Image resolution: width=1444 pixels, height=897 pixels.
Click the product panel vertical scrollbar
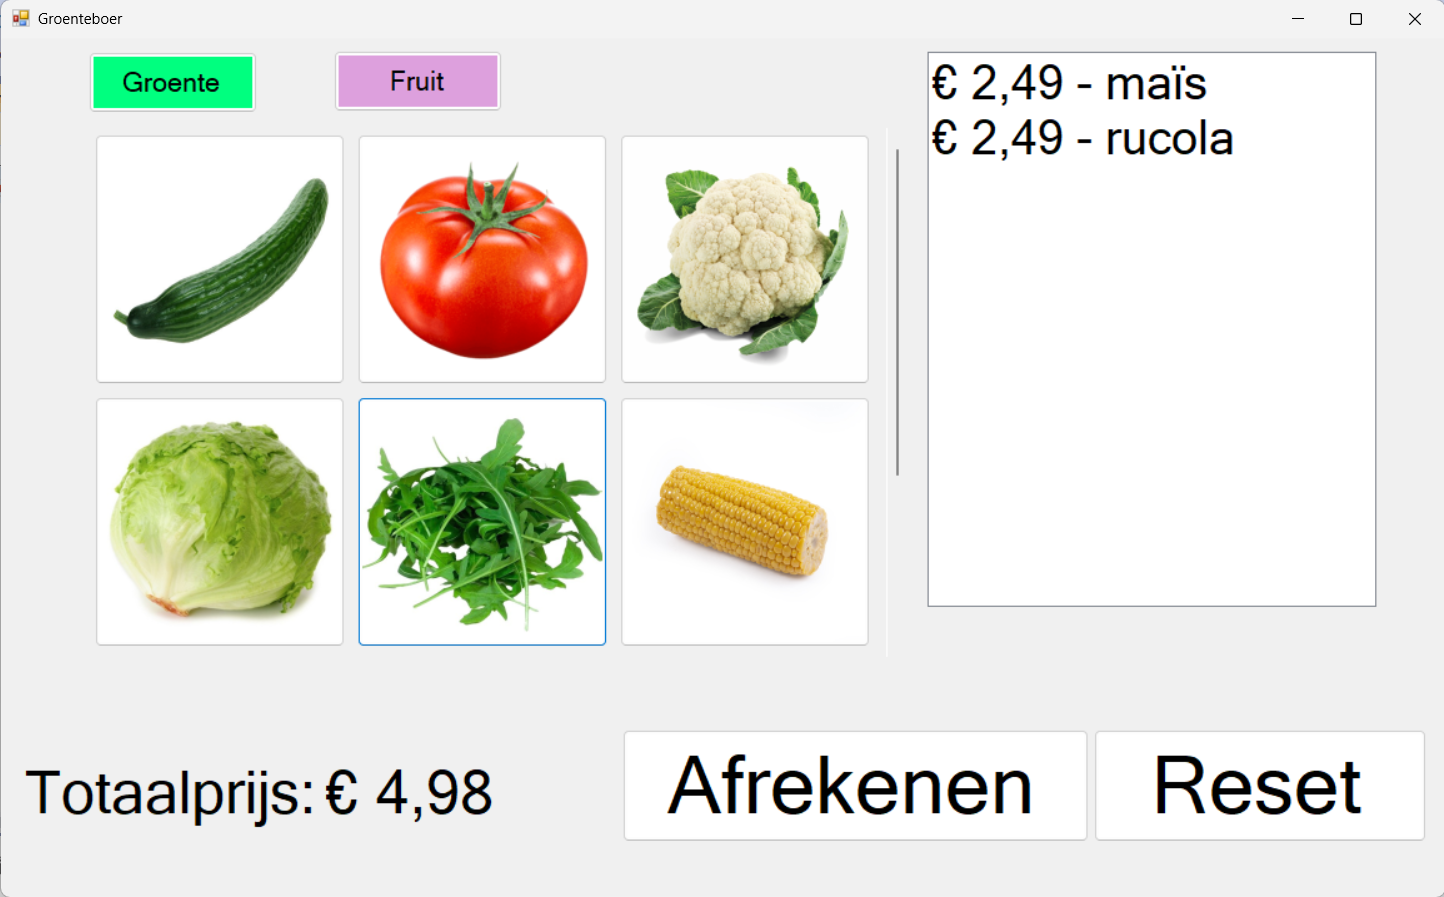tap(897, 312)
